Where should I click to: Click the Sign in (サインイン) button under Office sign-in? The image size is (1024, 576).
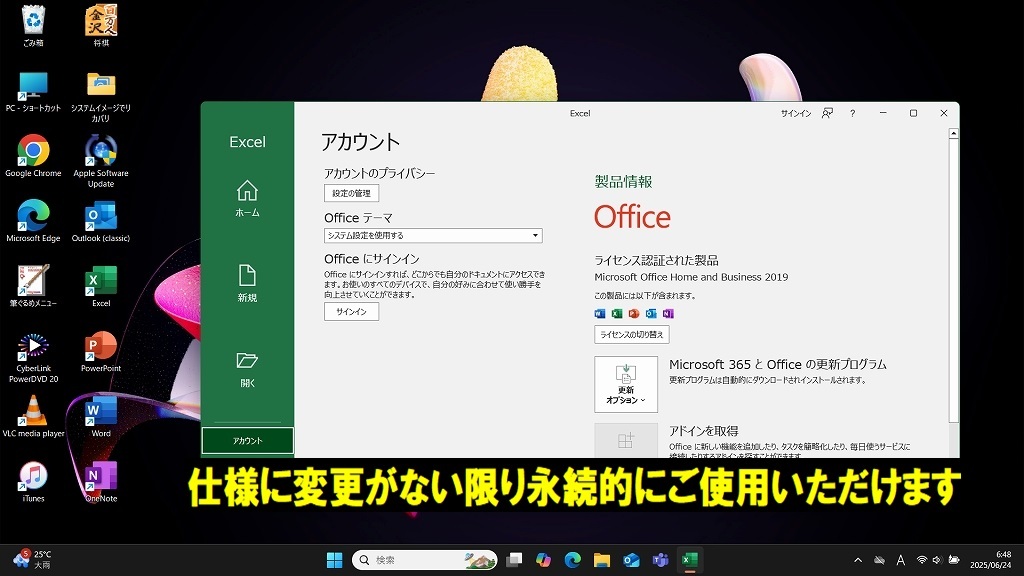pyautogui.click(x=351, y=312)
